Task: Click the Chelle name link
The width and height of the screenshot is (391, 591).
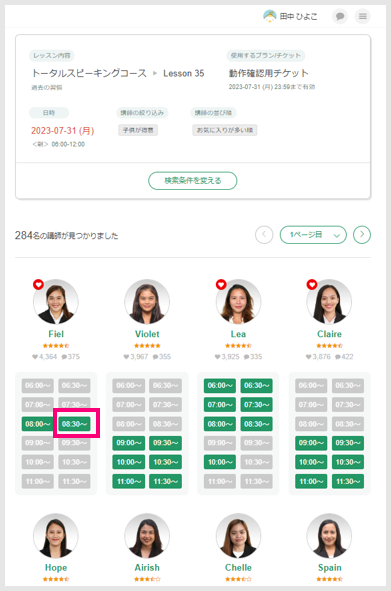Action: click(x=238, y=568)
